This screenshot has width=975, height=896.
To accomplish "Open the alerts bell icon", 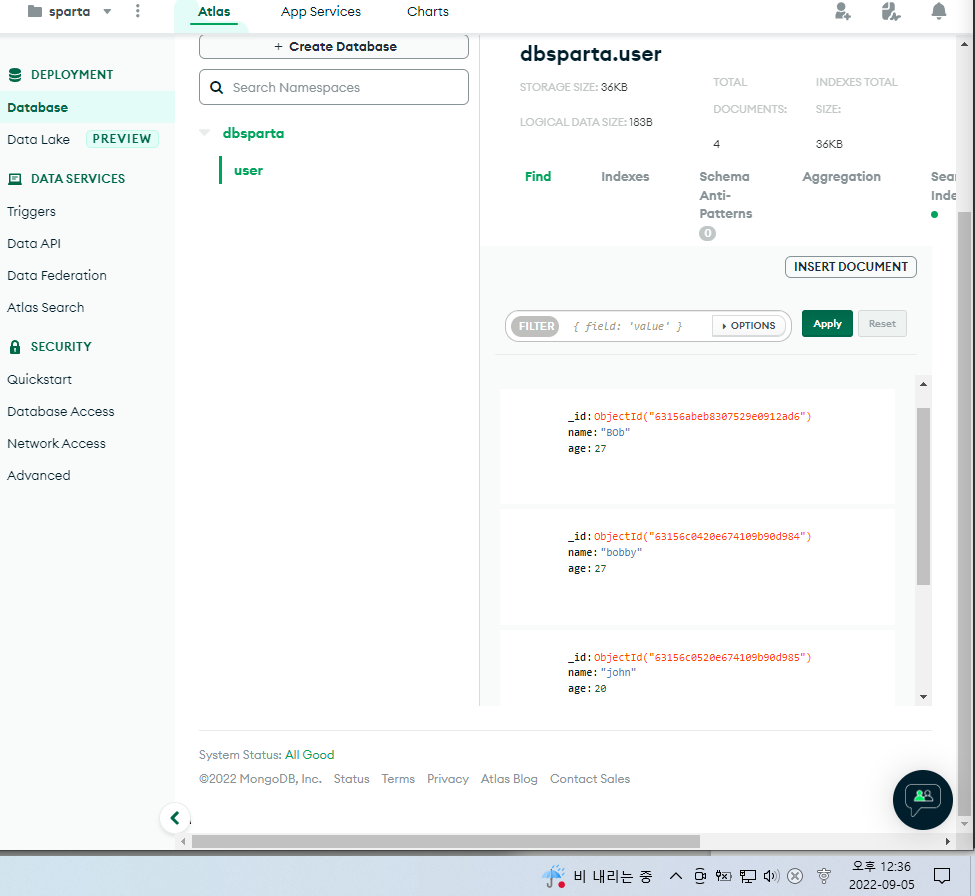I will click(x=939, y=11).
